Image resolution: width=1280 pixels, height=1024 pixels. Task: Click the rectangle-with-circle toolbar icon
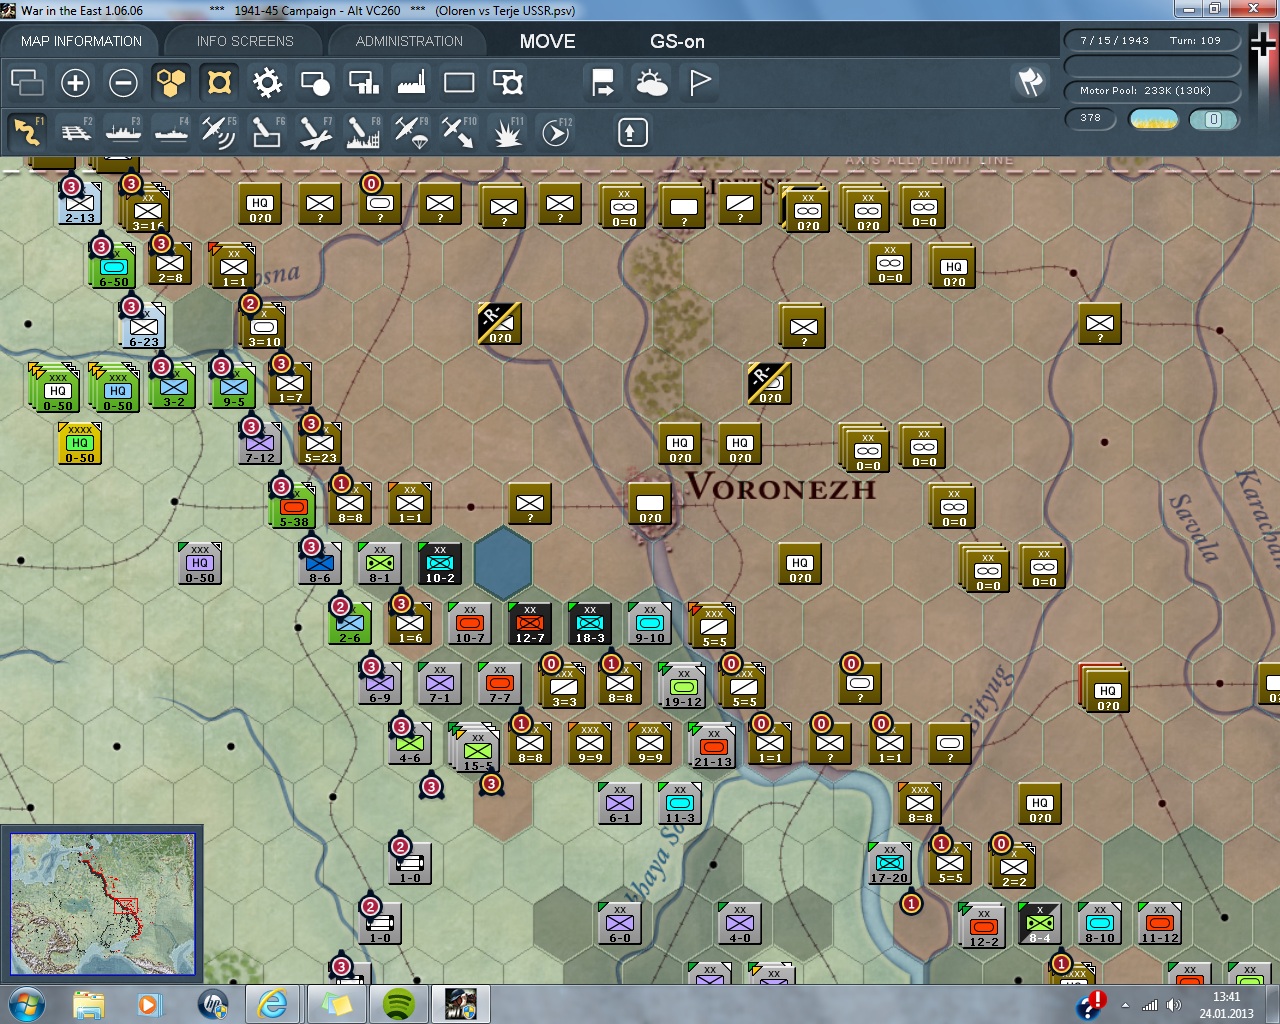(x=315, y=82)
